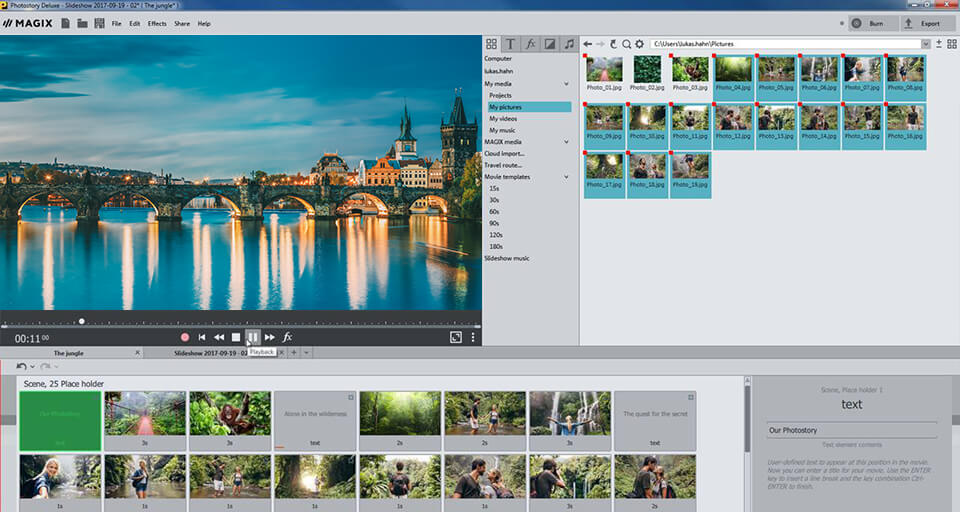Screen dimensions: 960x512
Task: Search media with the magnifier icon
Action: click(x=626, y=44)
